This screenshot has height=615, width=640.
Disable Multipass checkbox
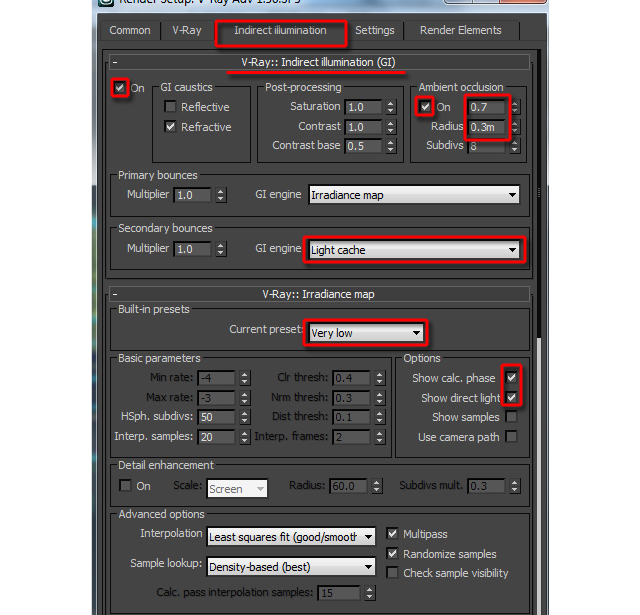tap(392, 533)
